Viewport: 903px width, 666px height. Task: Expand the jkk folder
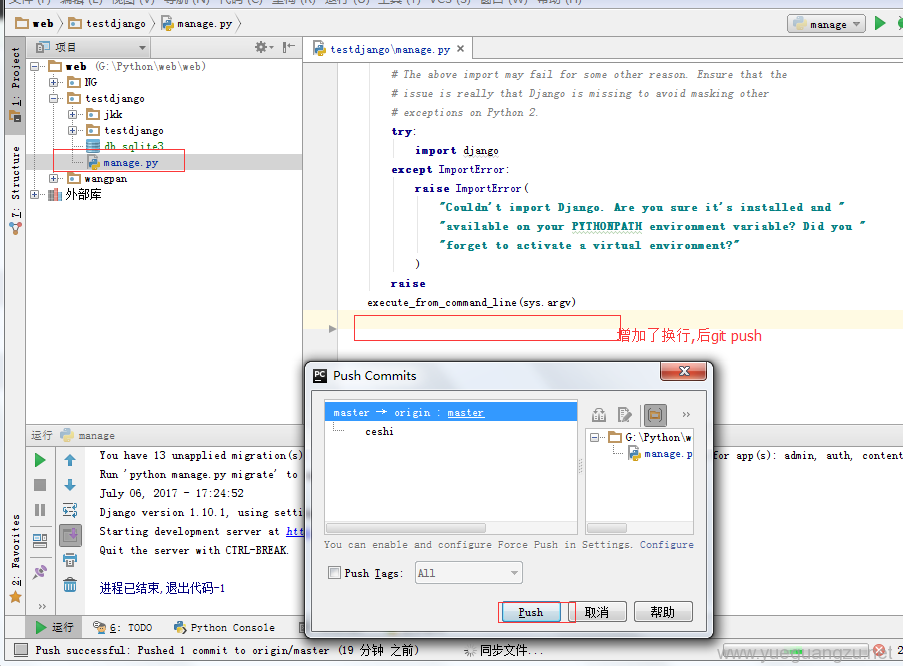coord(73,115)
